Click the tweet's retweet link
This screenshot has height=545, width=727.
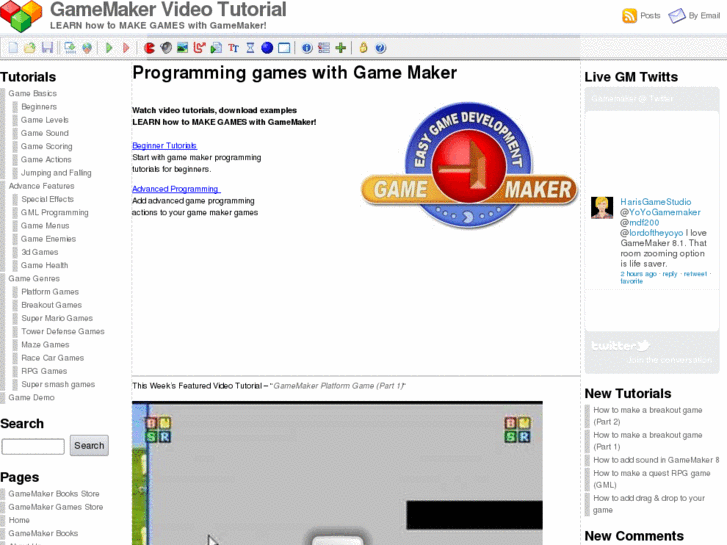[695, 274]
